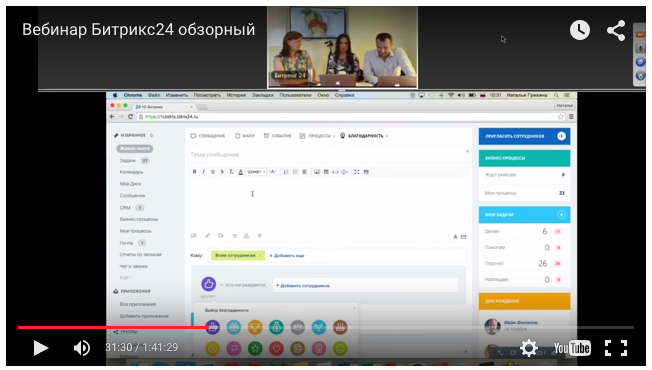Enter fullscreen mode
The width and height of the screenshot is (652, 370).
[616, 348]
